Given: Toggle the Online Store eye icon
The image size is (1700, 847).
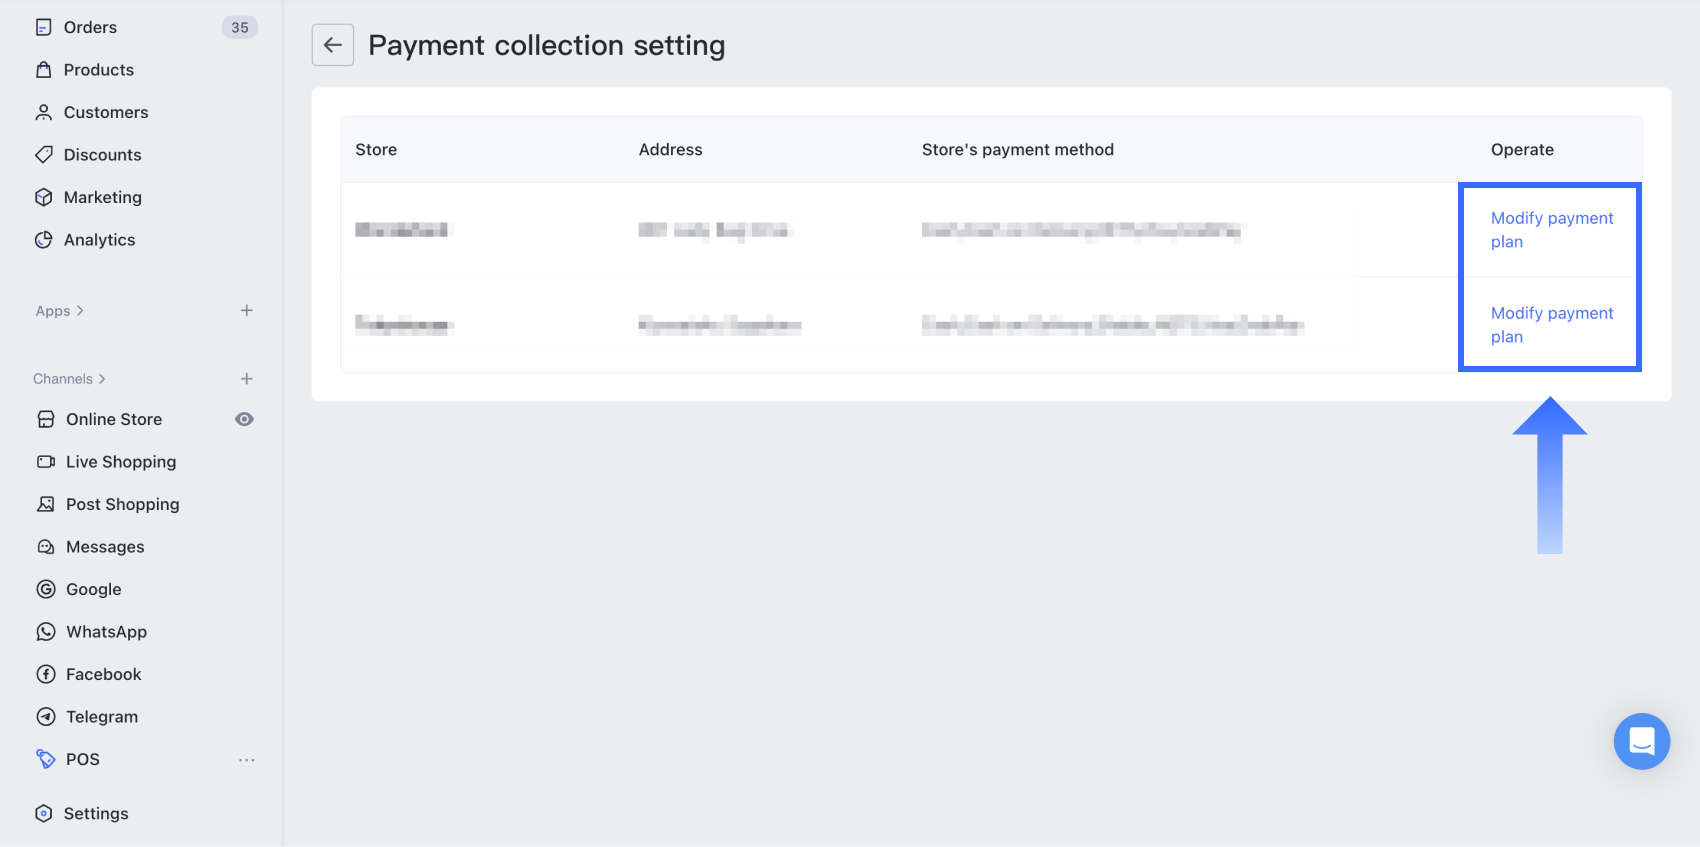Looking at the screenshot, I should coord(244,419).
